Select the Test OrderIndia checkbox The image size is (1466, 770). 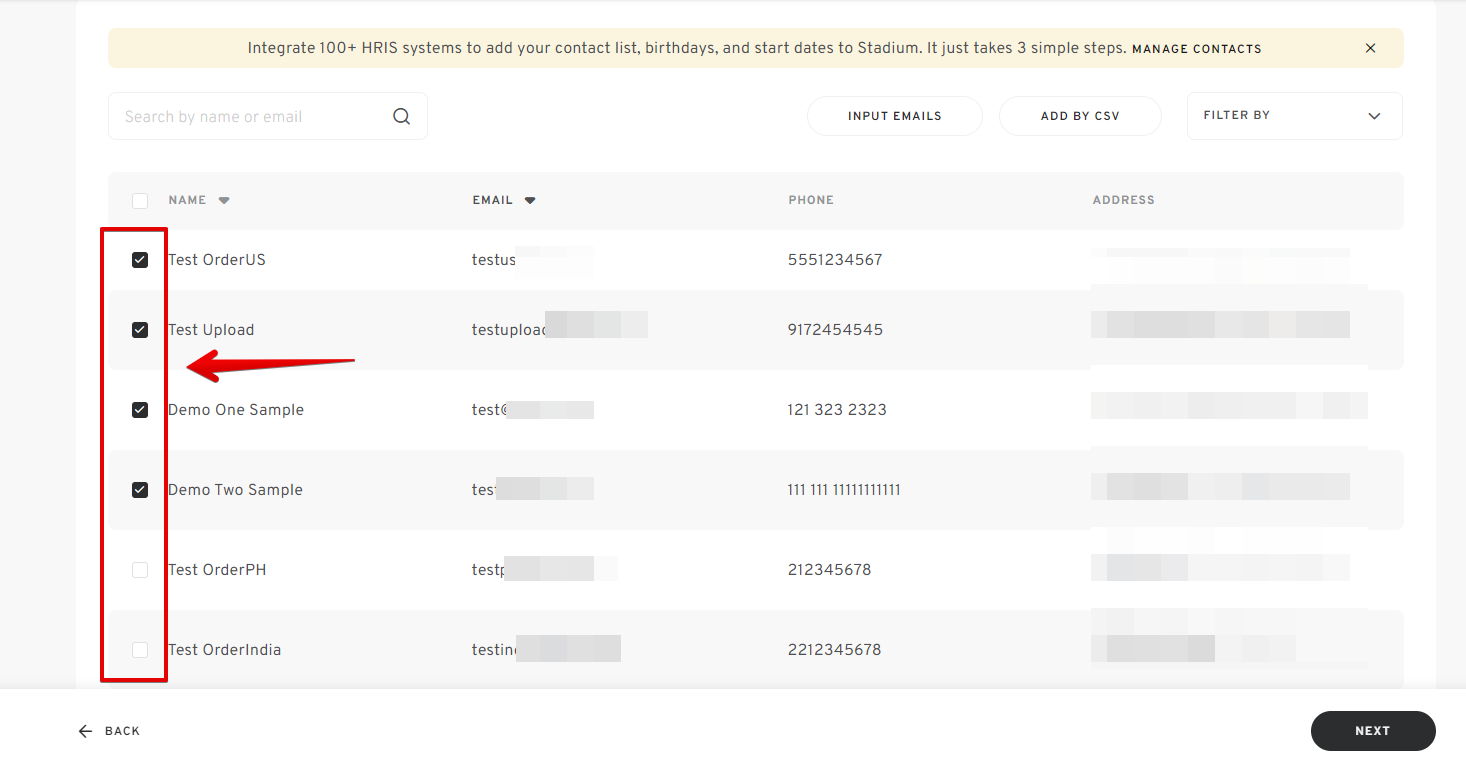140,650
